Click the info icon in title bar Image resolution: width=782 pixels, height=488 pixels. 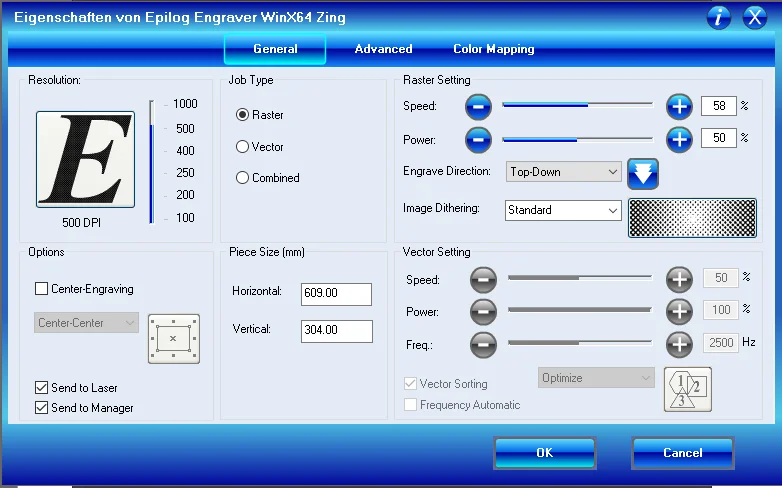click(x=719, y=17)
